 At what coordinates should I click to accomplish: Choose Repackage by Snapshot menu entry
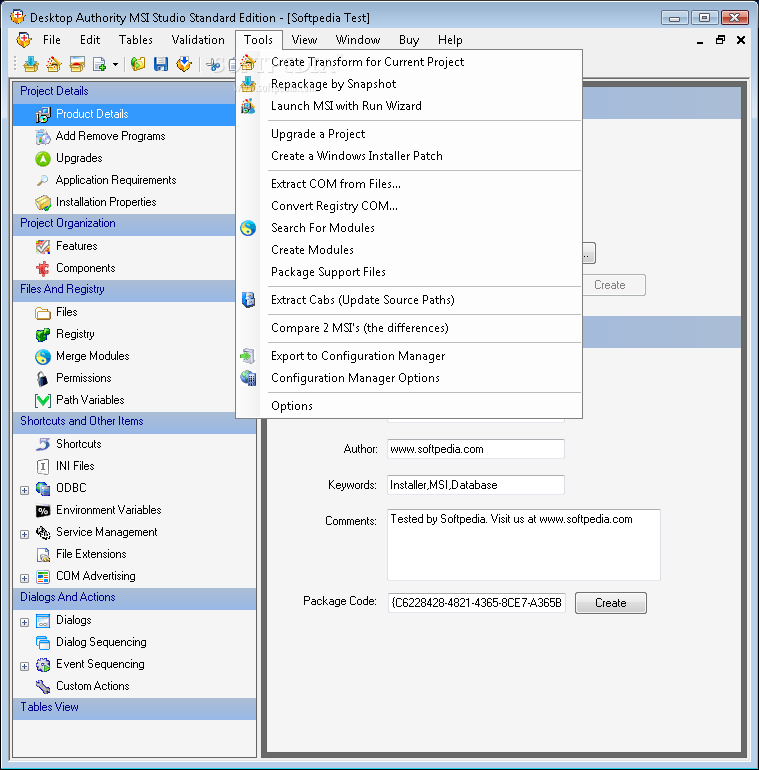[409, 84]
